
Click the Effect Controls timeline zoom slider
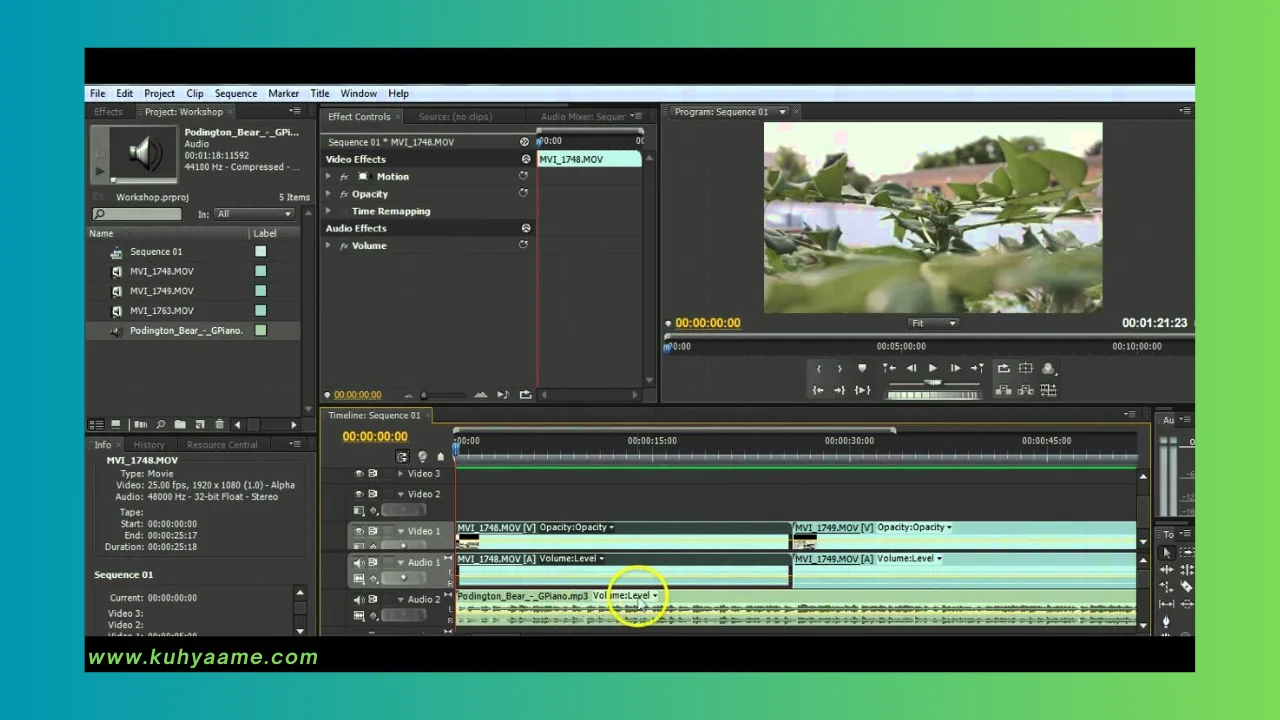423,395
